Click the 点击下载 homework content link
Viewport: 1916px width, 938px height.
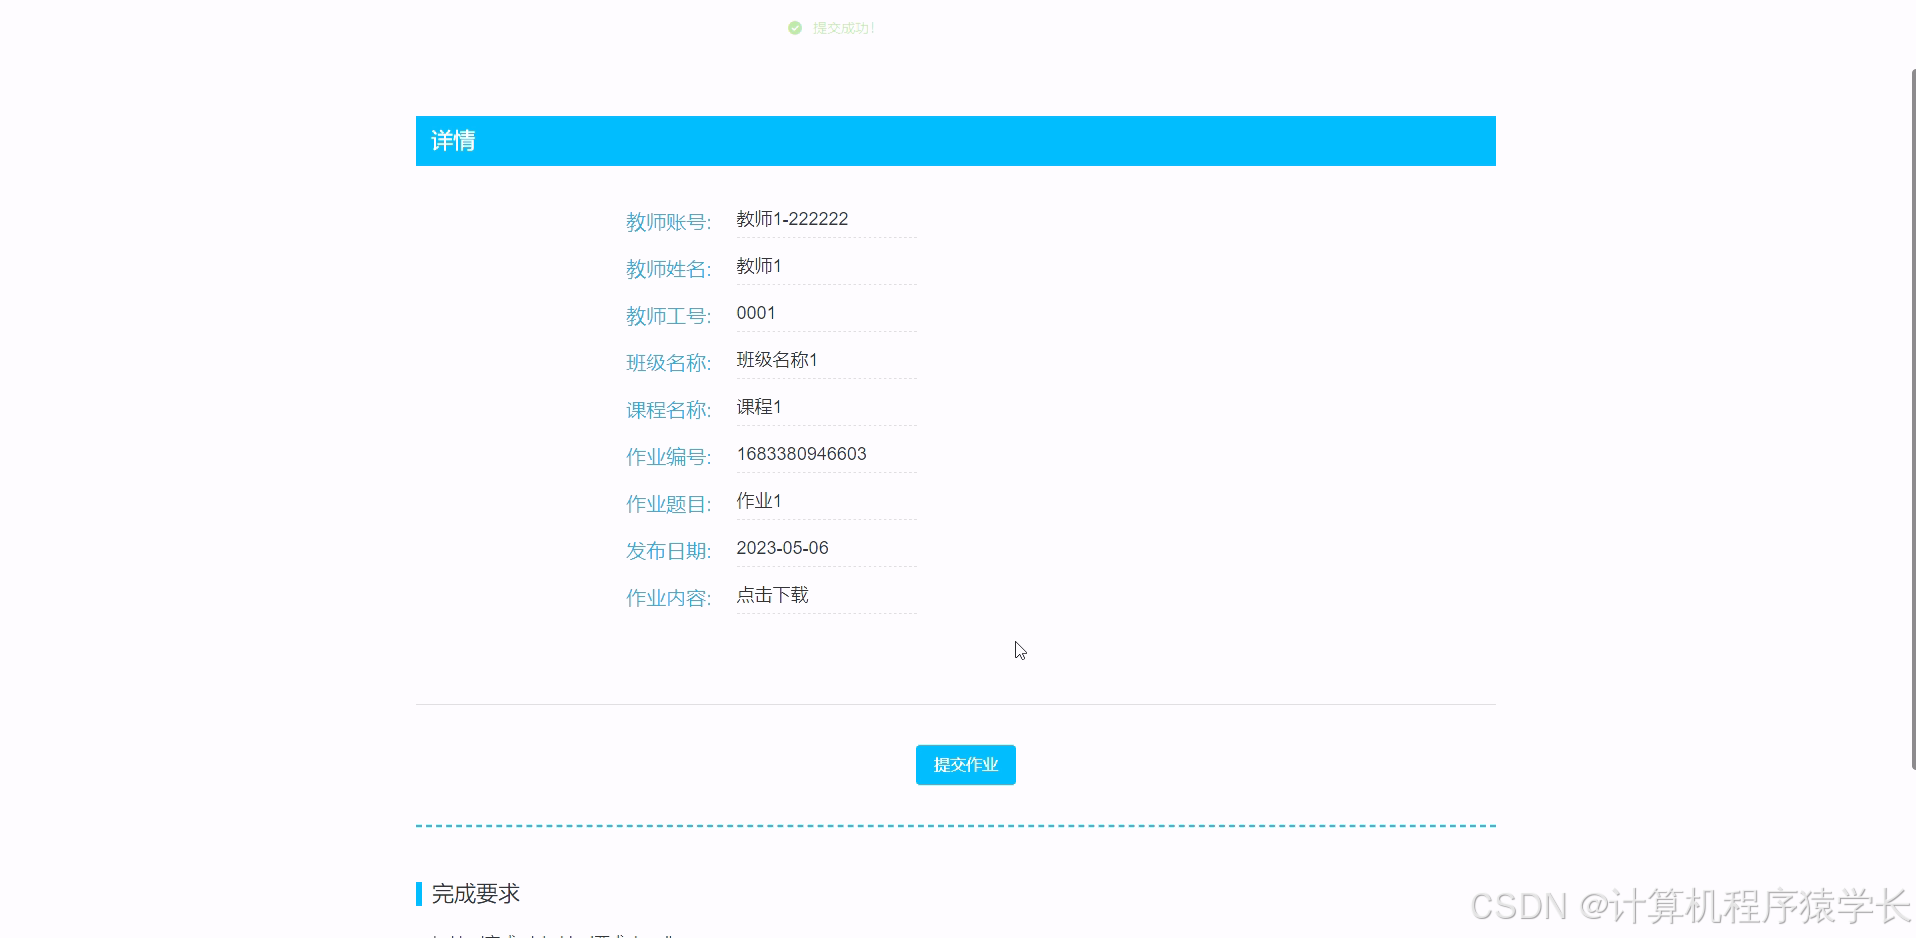772,595
